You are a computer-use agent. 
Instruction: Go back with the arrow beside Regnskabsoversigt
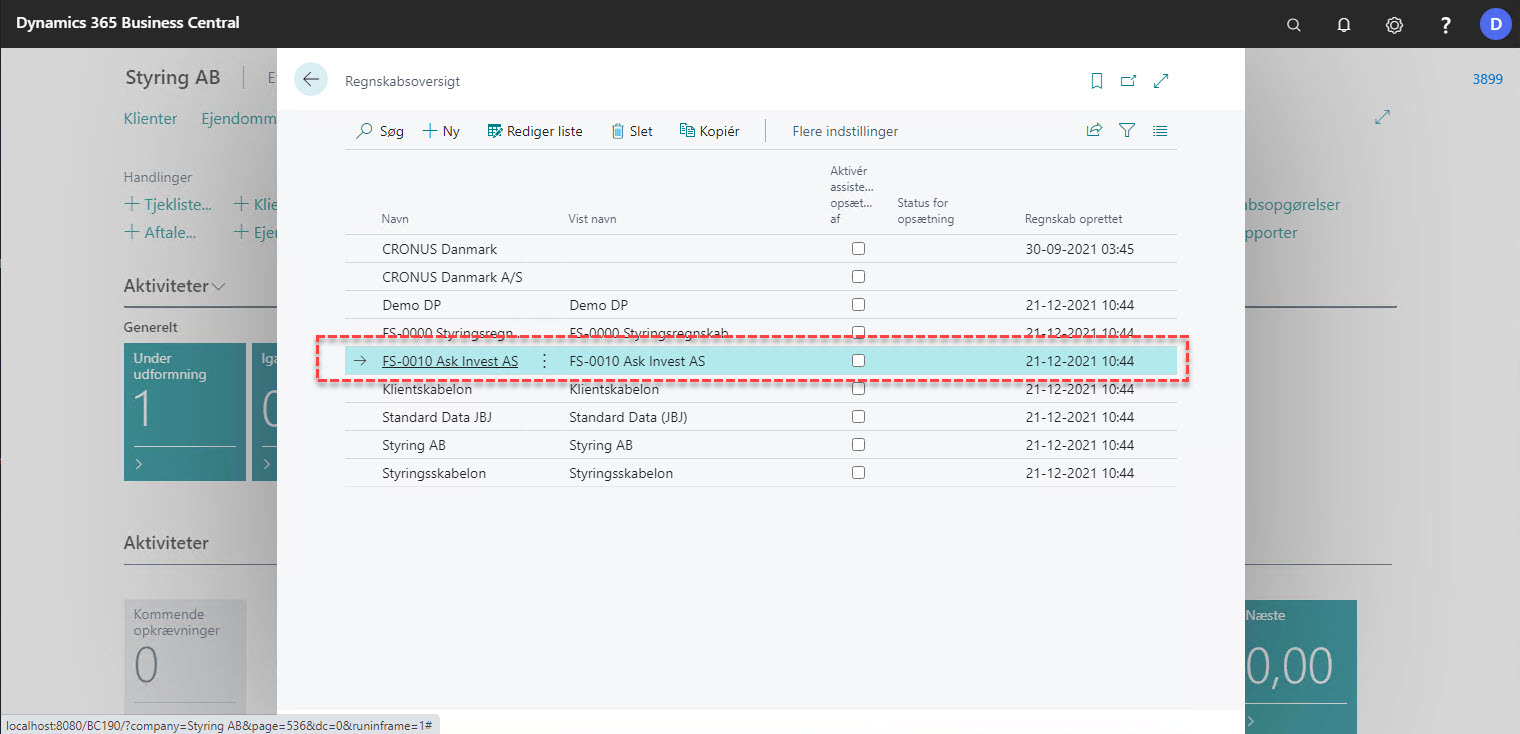point(311,80)
